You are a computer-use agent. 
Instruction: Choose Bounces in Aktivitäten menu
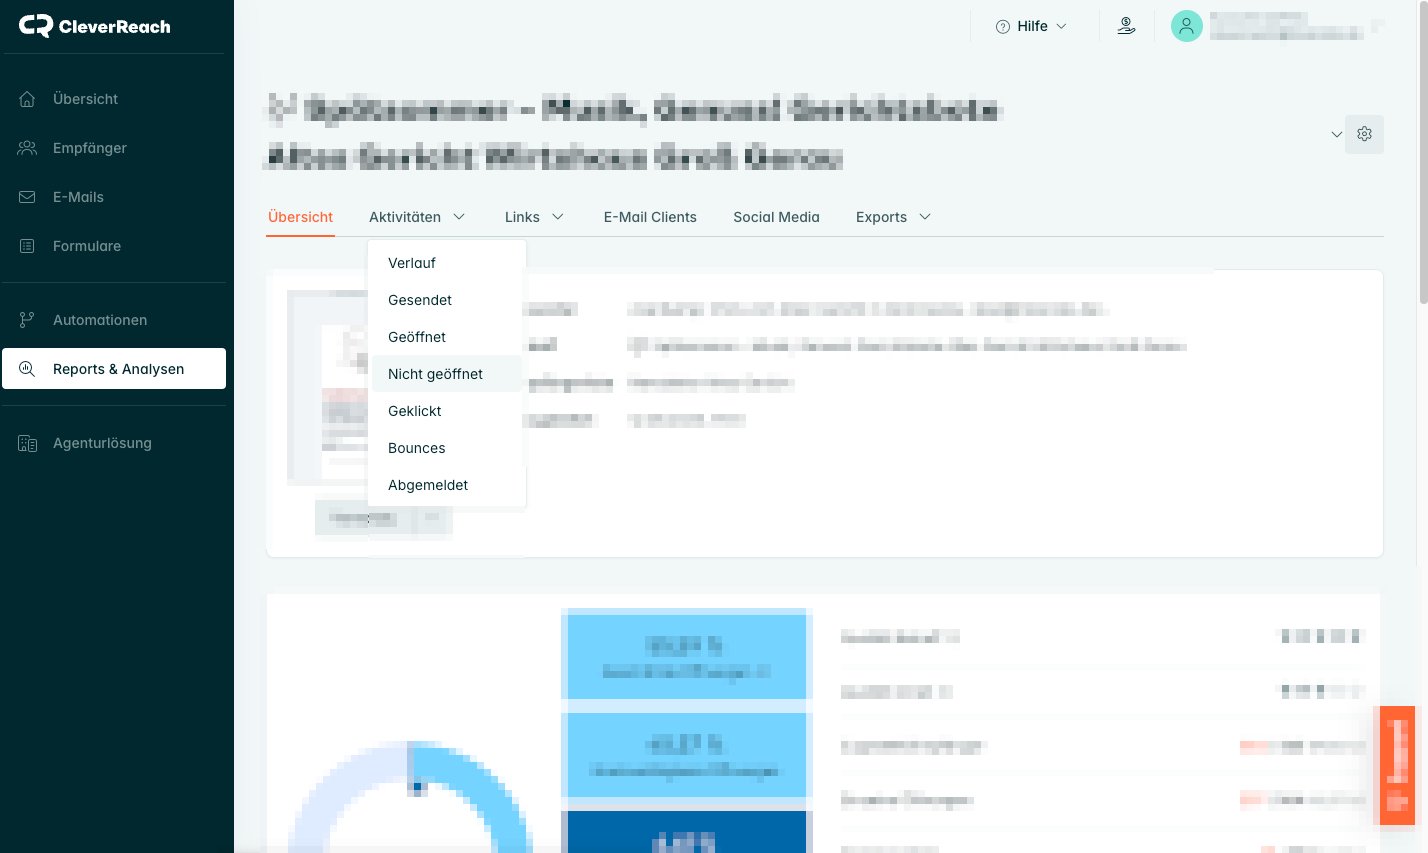pyautogui.click(x=417, y=448)
